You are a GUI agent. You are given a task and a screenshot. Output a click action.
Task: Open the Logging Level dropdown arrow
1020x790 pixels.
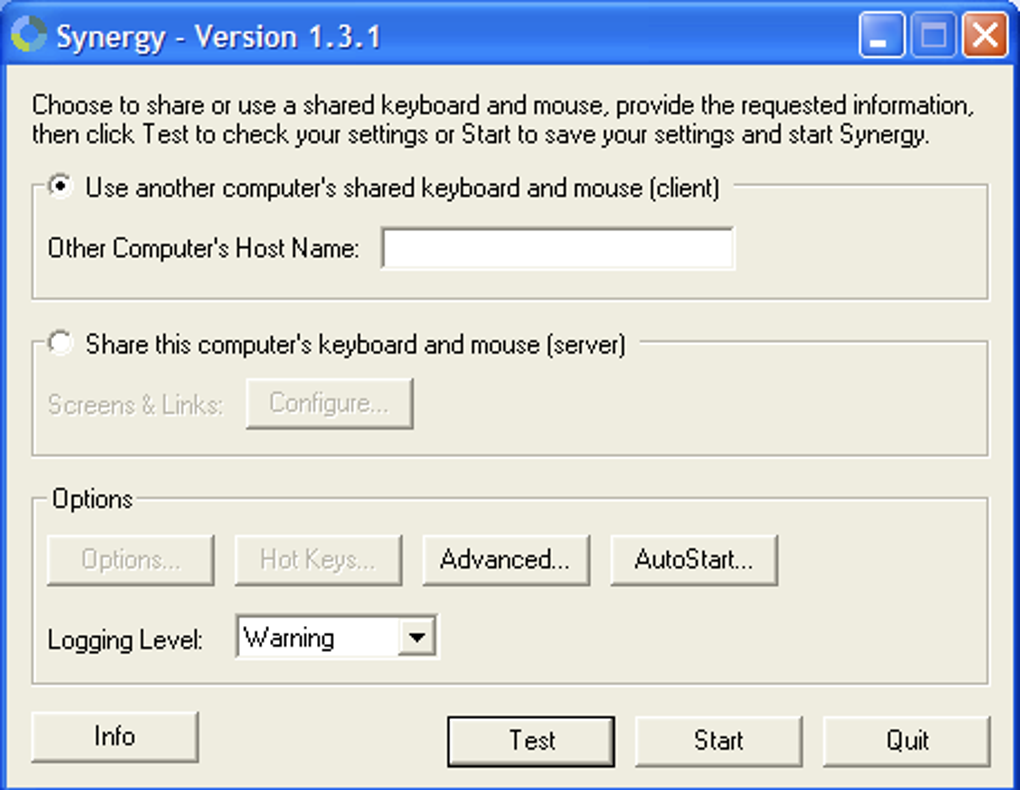point(417,637)
